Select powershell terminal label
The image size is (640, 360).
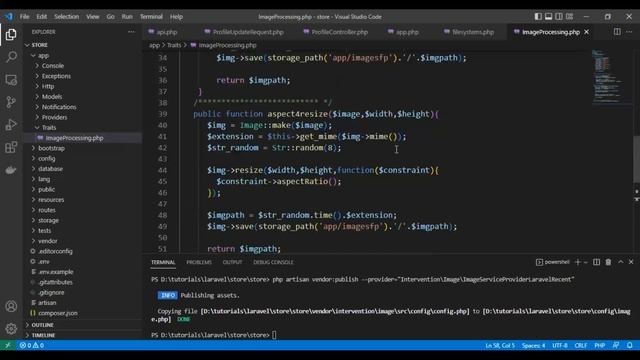(x=553, y=262)
